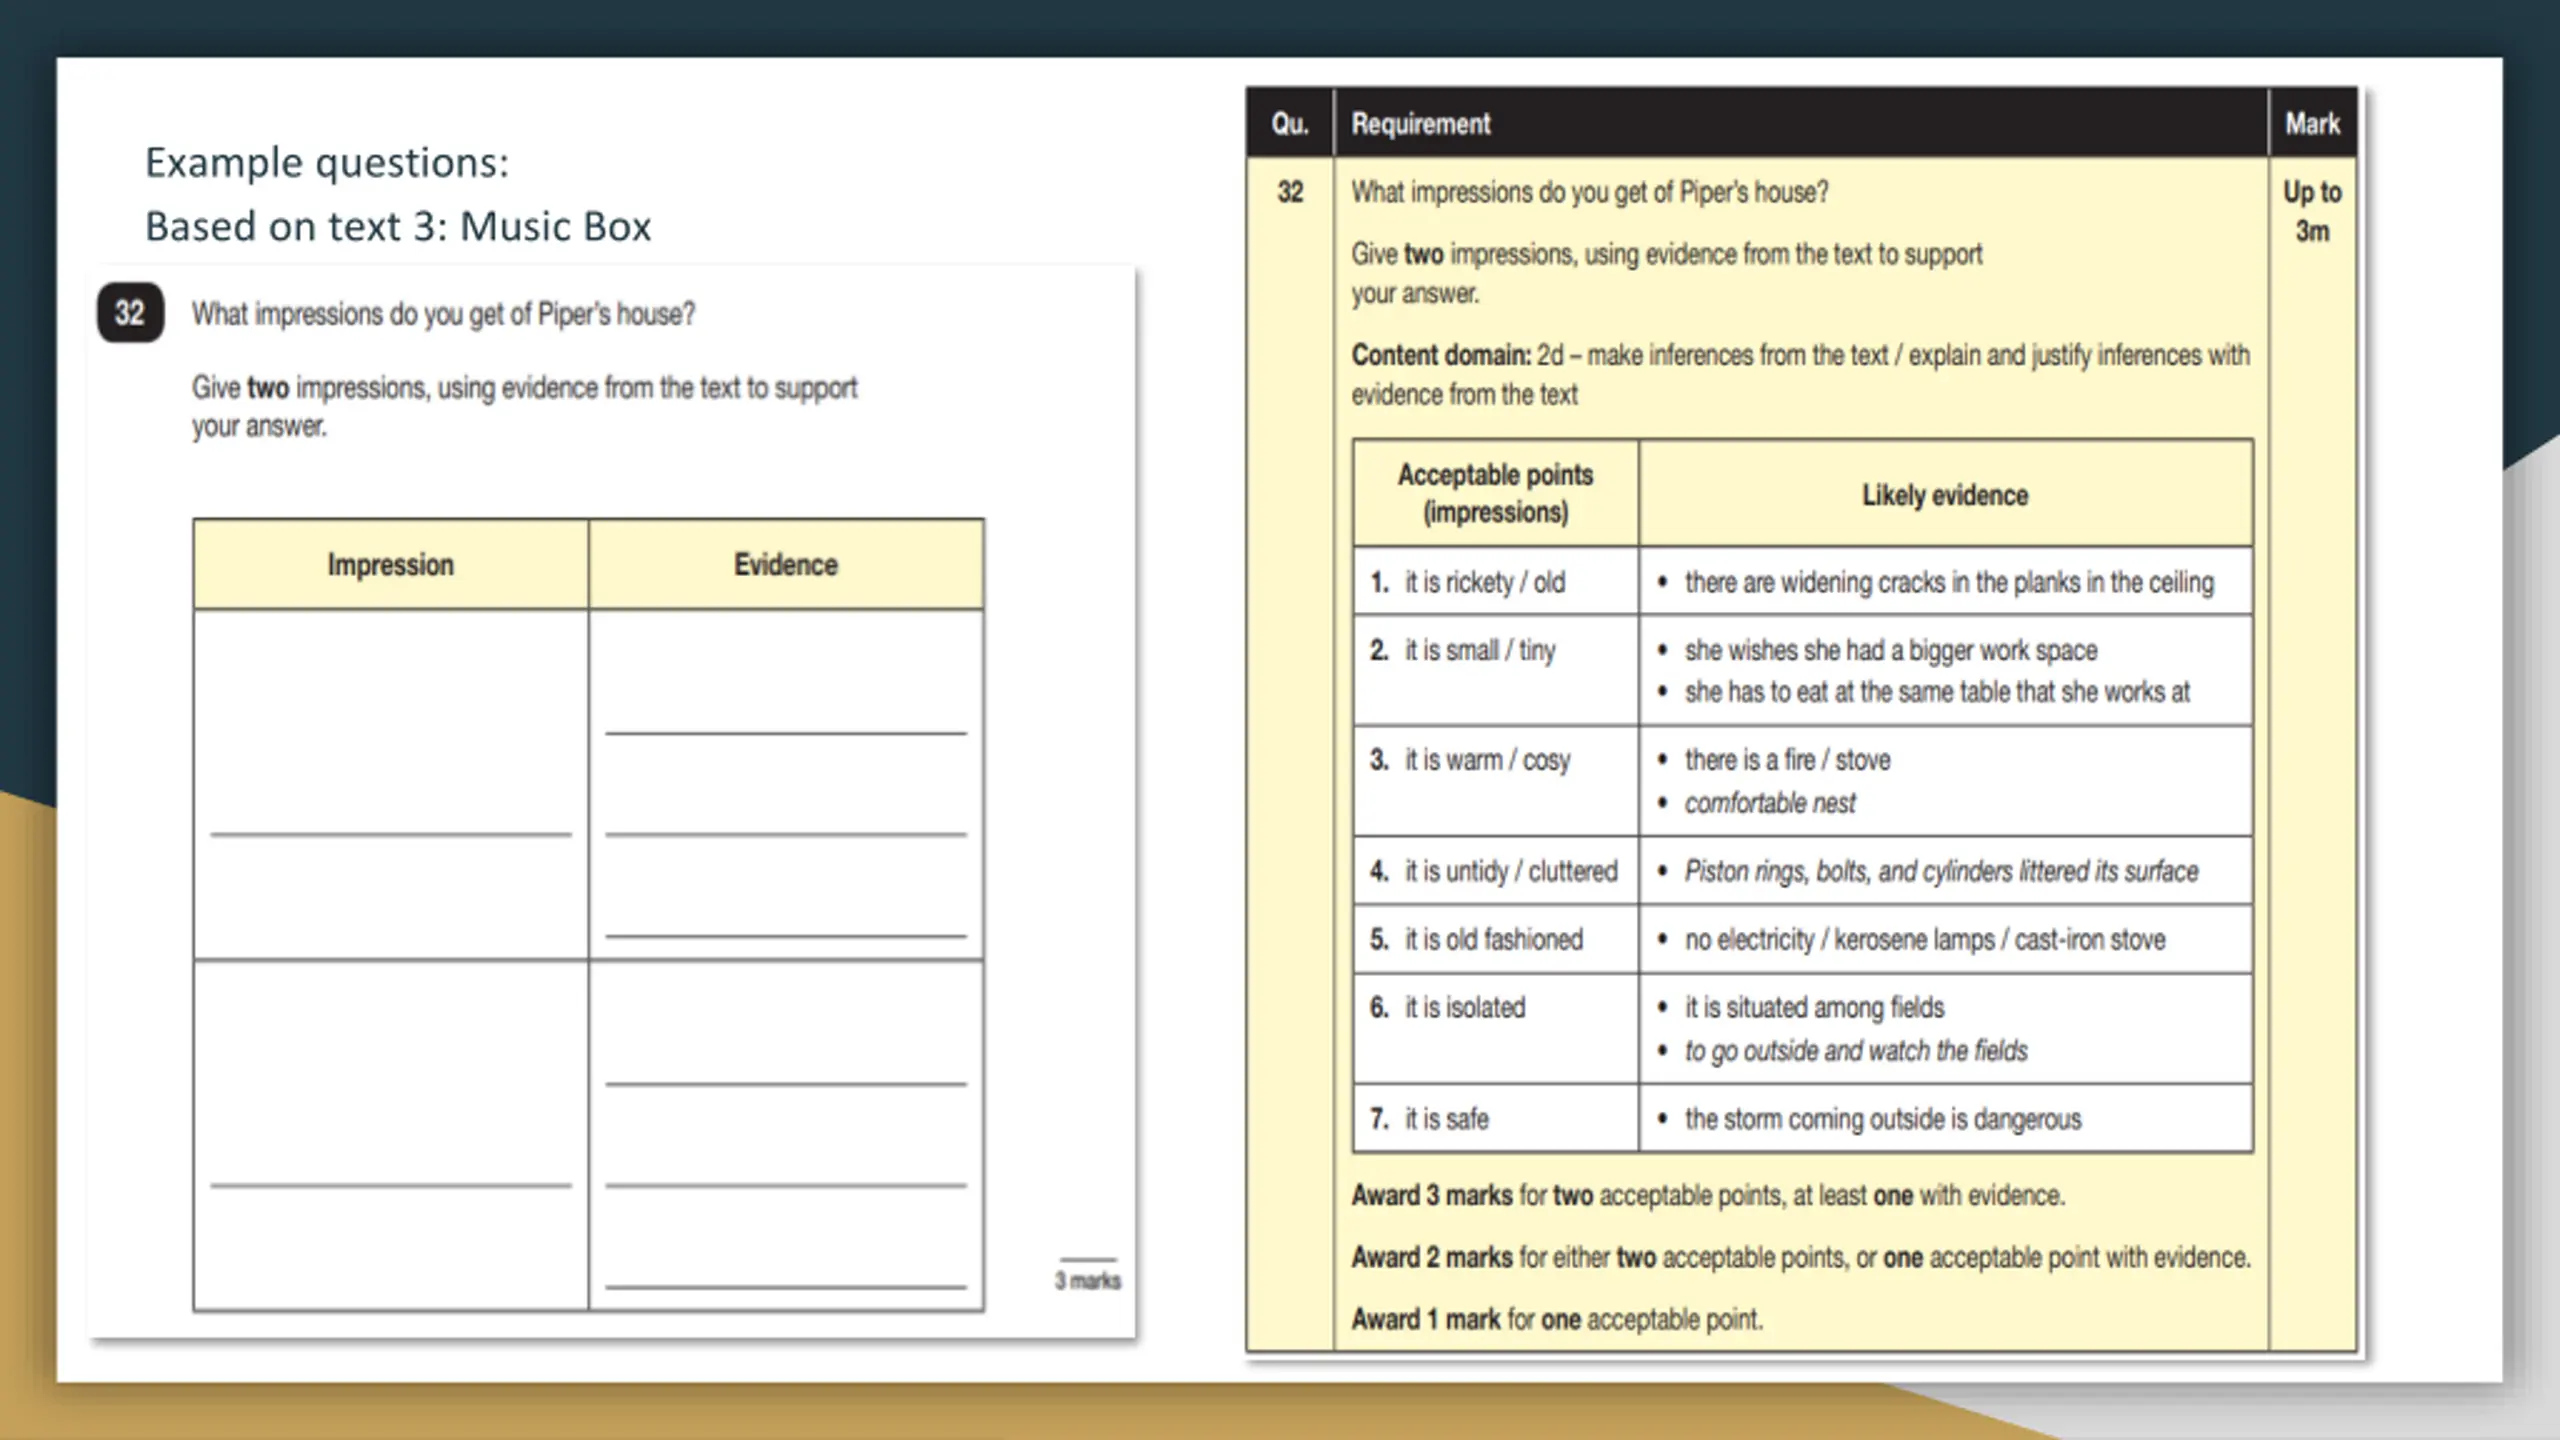The width and height of the screenshot is (2560, 1440).
Task: Click 'Give two impressions' instruction on question paper
Action: (525, 407)
